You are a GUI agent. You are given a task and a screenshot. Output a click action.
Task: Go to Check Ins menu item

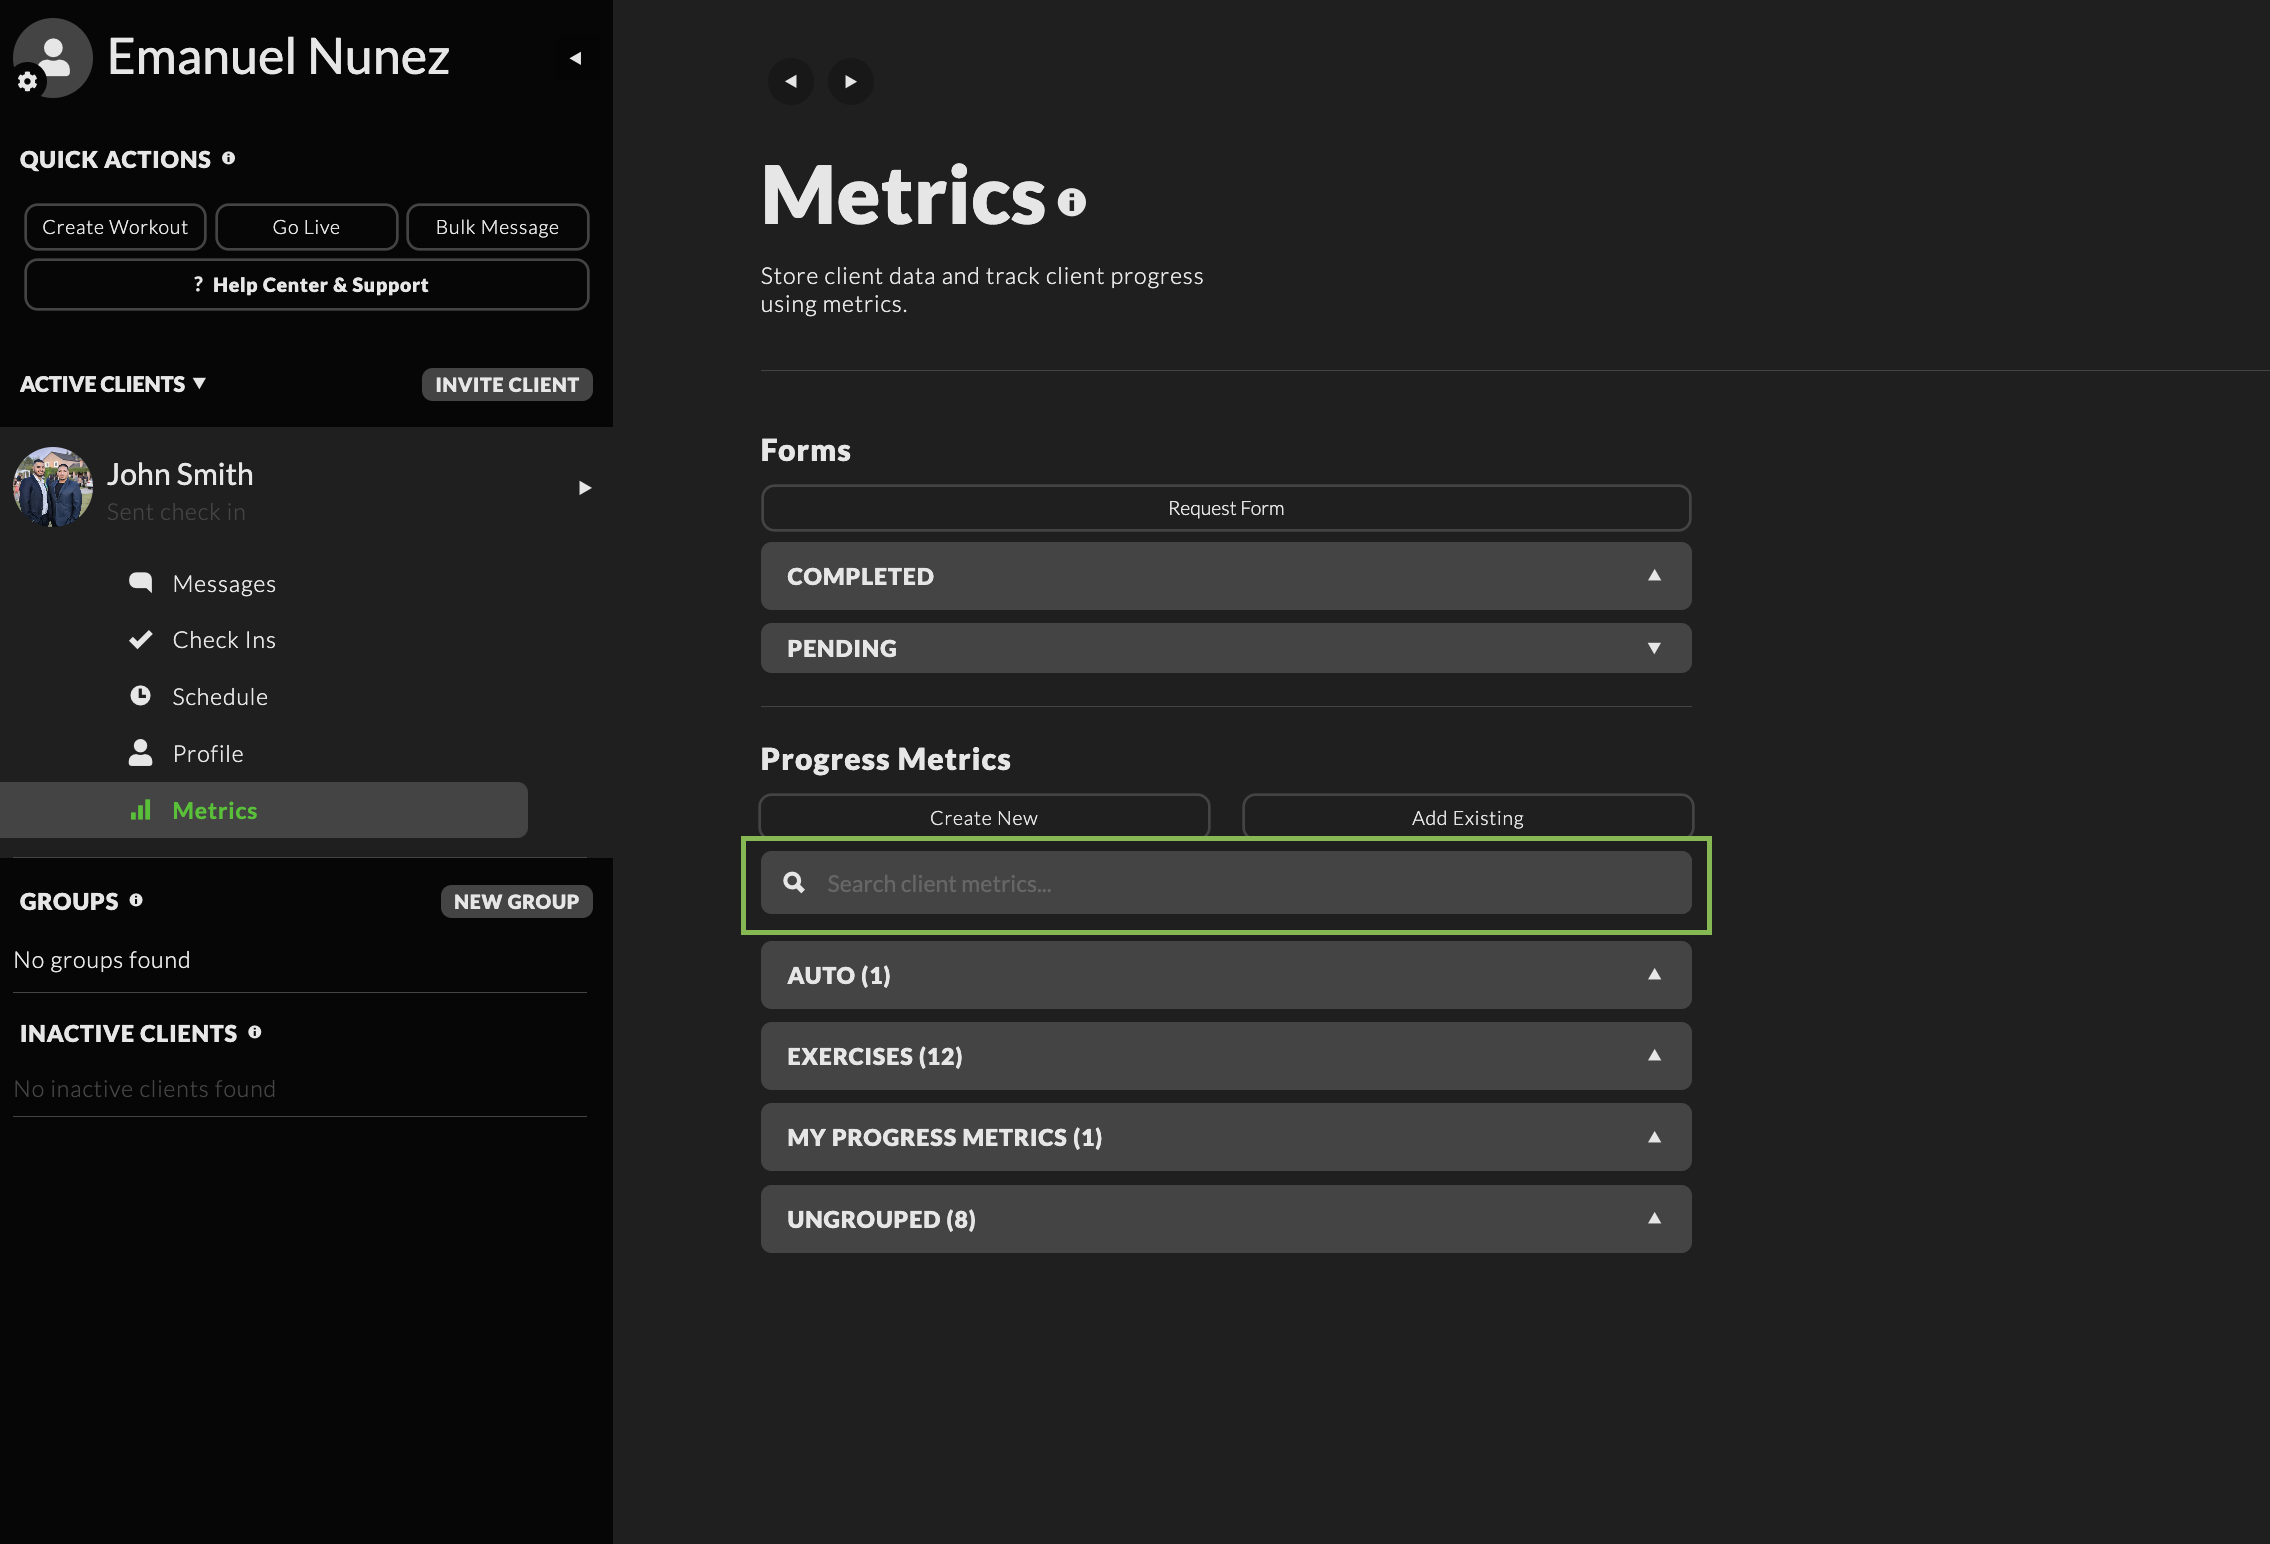pos(223,640)
